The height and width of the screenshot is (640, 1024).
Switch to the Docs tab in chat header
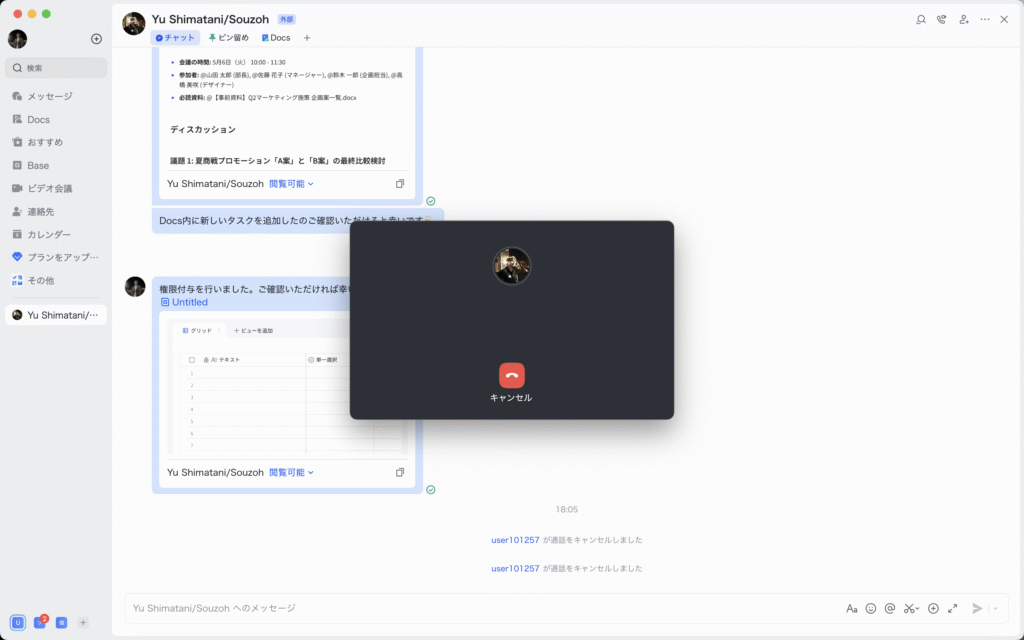[275, 38]
